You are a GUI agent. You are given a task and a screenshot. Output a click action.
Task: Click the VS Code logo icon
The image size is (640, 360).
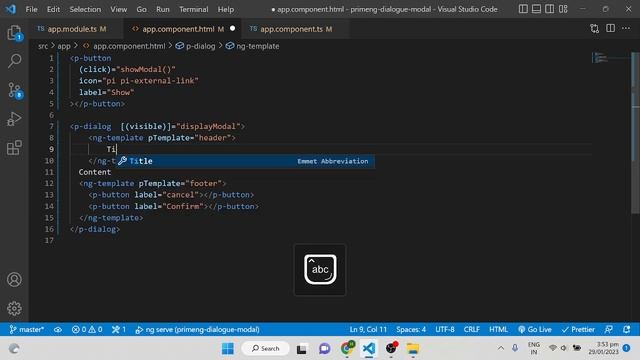pos(11,9)
